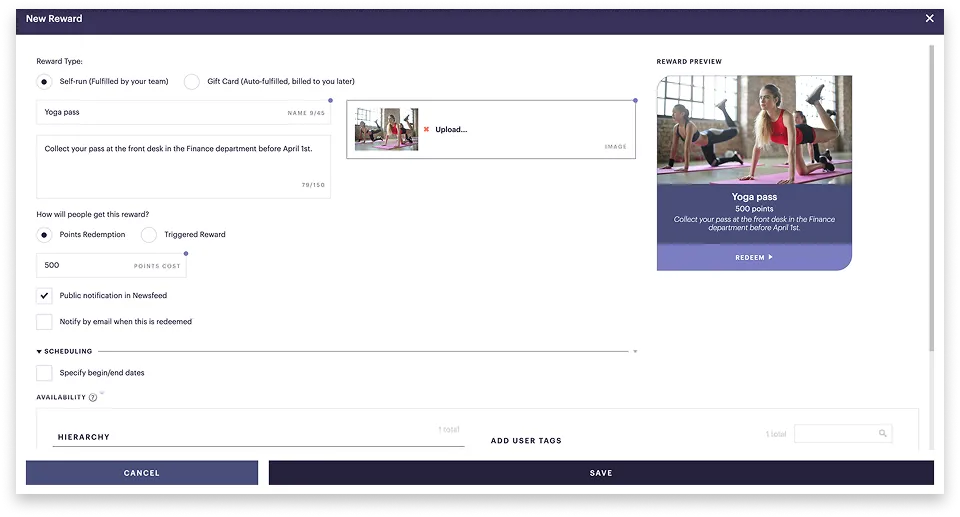Click the reward preview yoga photo
Image resolution: width=960 pixels, height=517 pixels.
click(x=754, y=129)
